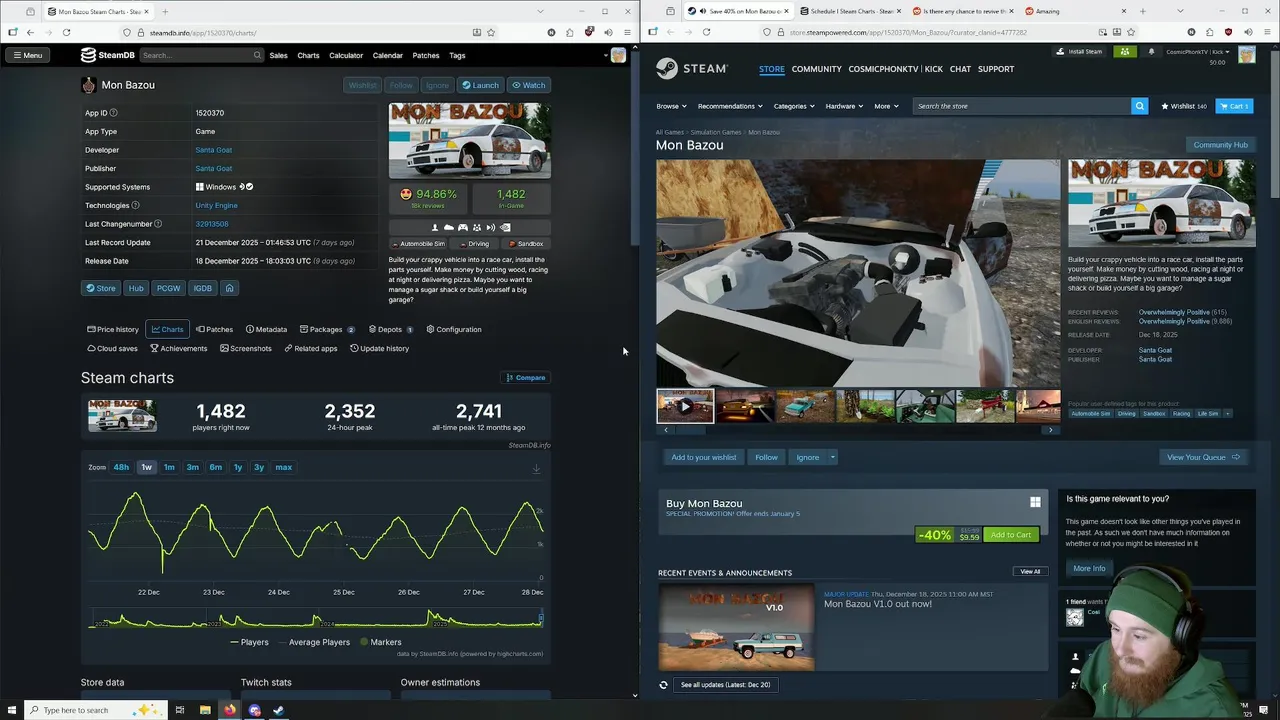Click the Steam store search magnifier button
This screenshot has height=720, width=1280.
point(1139,106)
